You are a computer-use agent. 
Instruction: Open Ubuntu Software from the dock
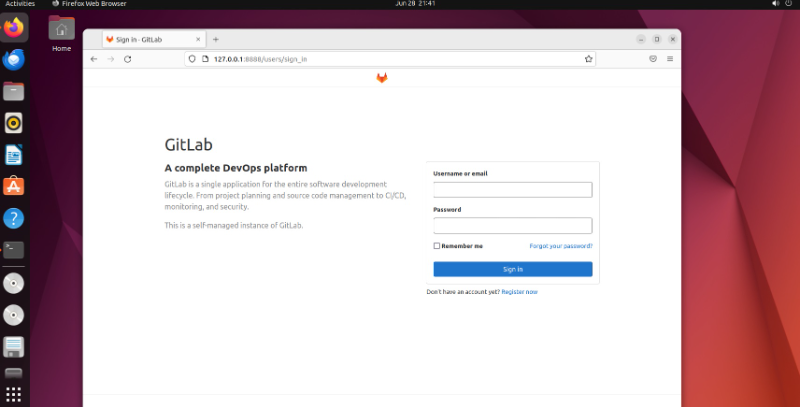click(x=14, y=187)
